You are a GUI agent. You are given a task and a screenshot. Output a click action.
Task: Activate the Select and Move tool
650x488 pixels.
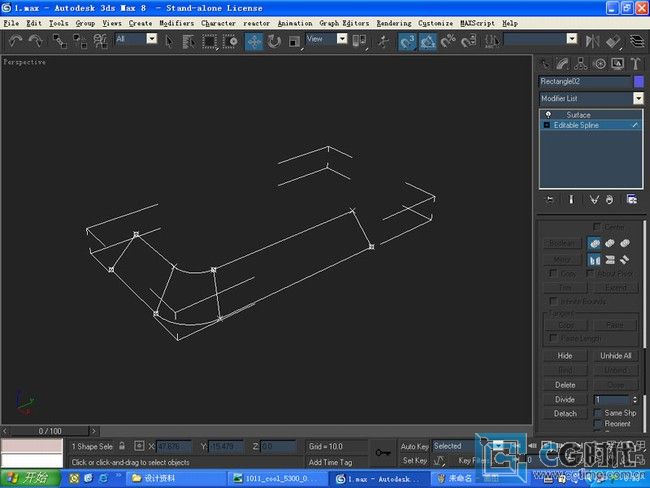[254, 41]
